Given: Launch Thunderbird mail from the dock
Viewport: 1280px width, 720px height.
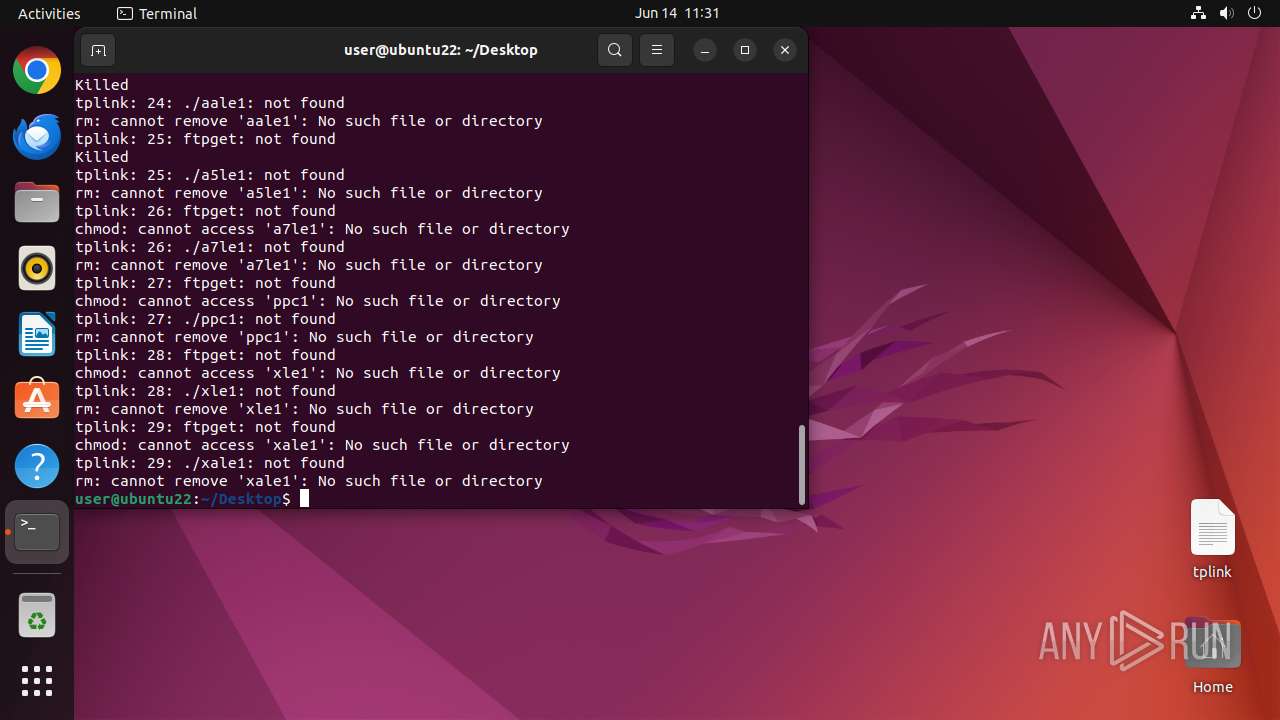Looking at the screenshot, I should tap(37, 137).
